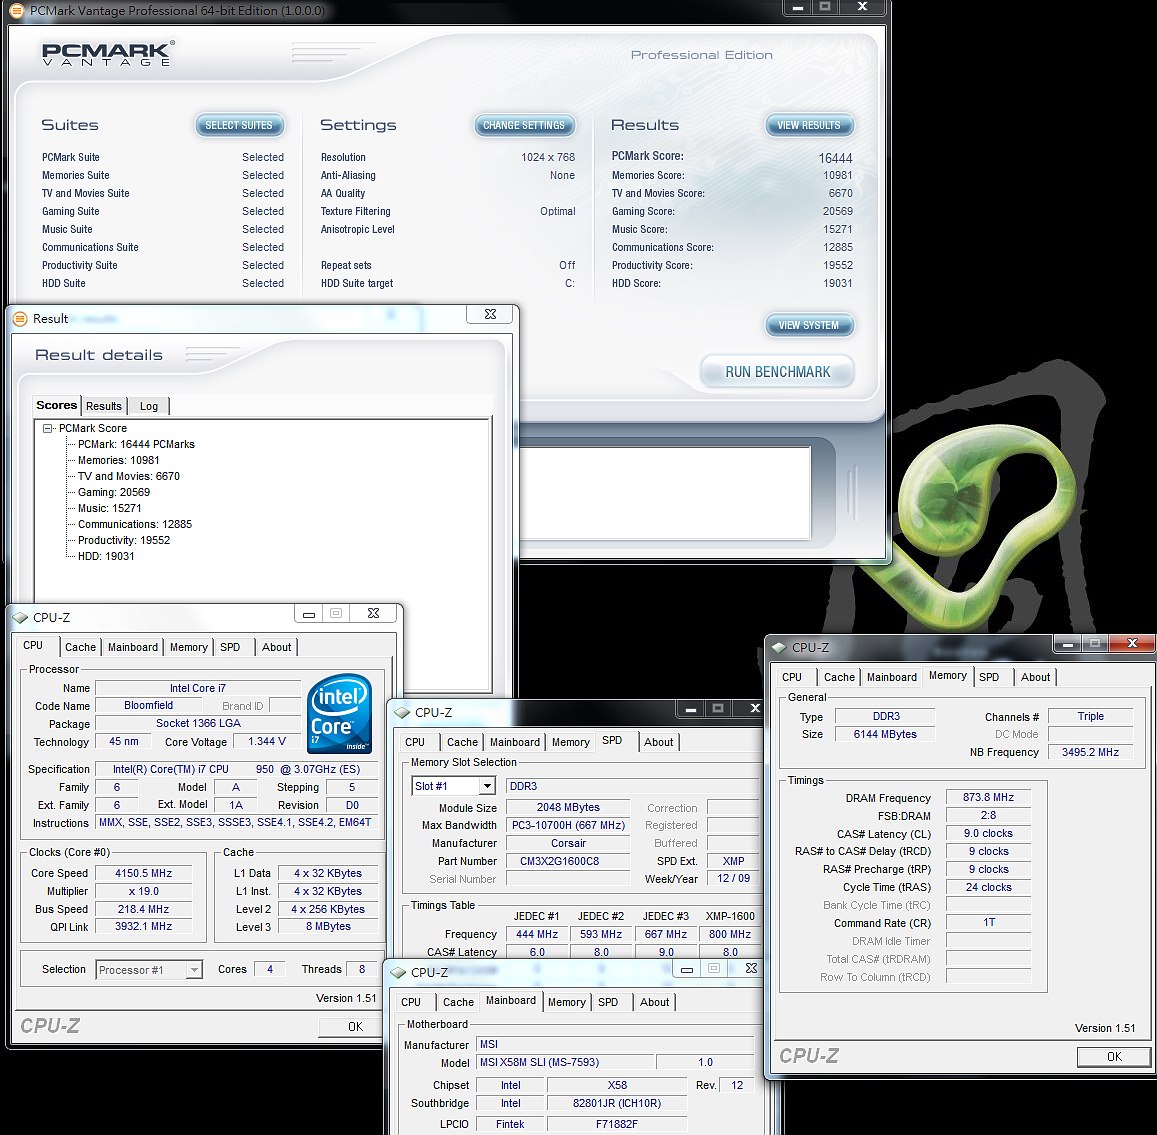Open Memory tab in CPU-Z CPU window

(x=189, y=647)
